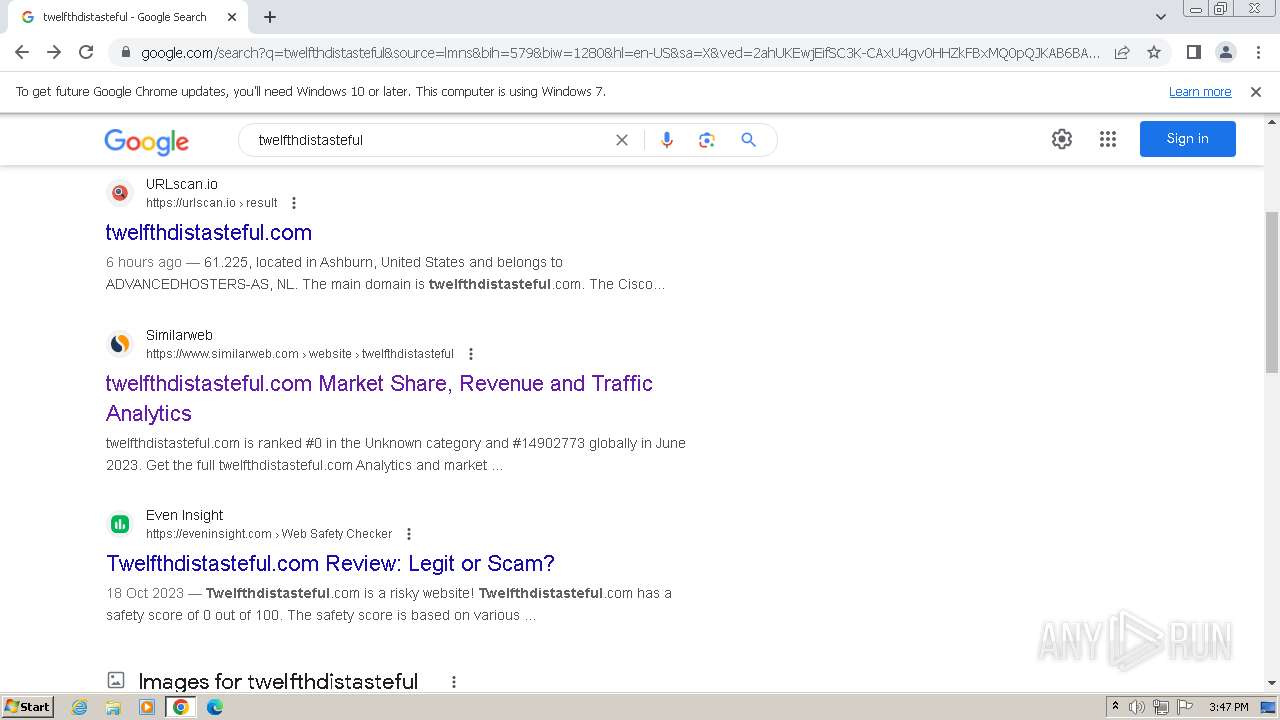Close the twelfthdistasteful Google Search tab
This screenshot has height=720, width=1280.
pyautogui.click(x=232, y=17)
